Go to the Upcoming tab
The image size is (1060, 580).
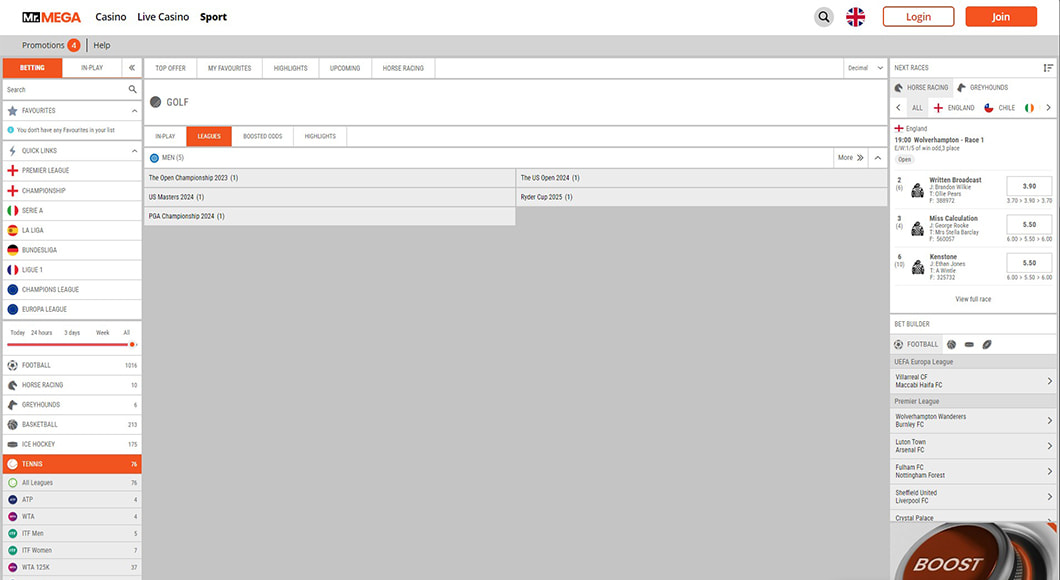pyautogui.click(x=345, y=68)
